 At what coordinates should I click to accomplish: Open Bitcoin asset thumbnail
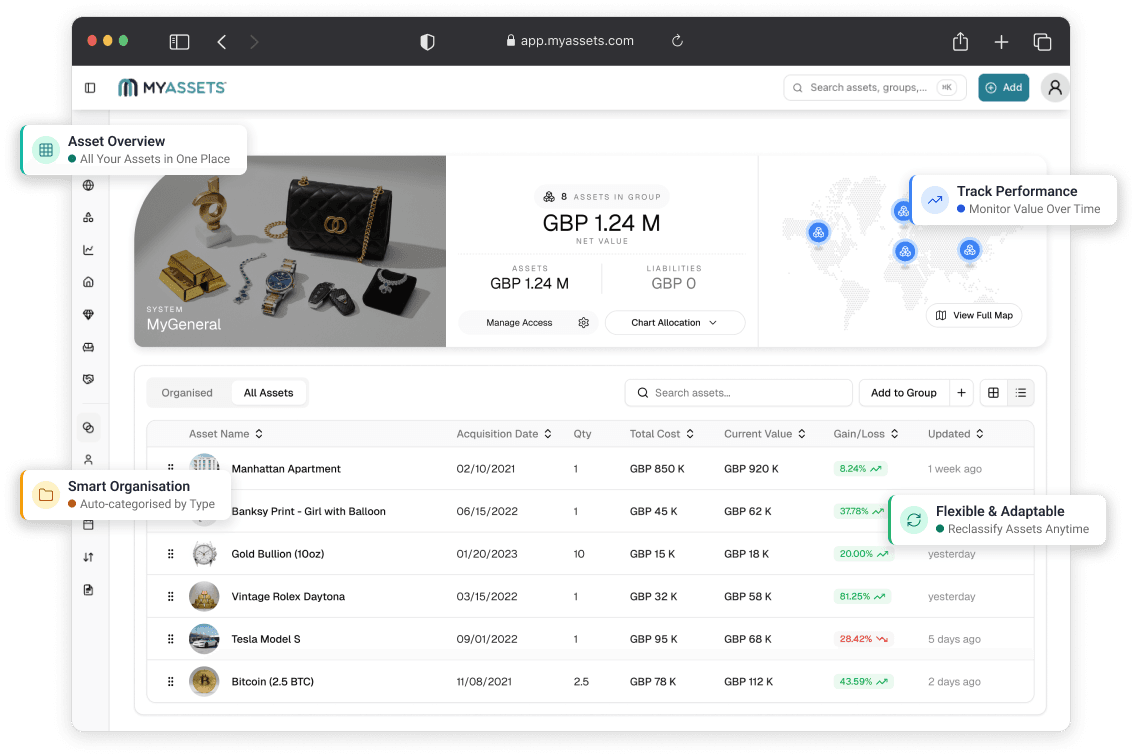tap(204, 681)
